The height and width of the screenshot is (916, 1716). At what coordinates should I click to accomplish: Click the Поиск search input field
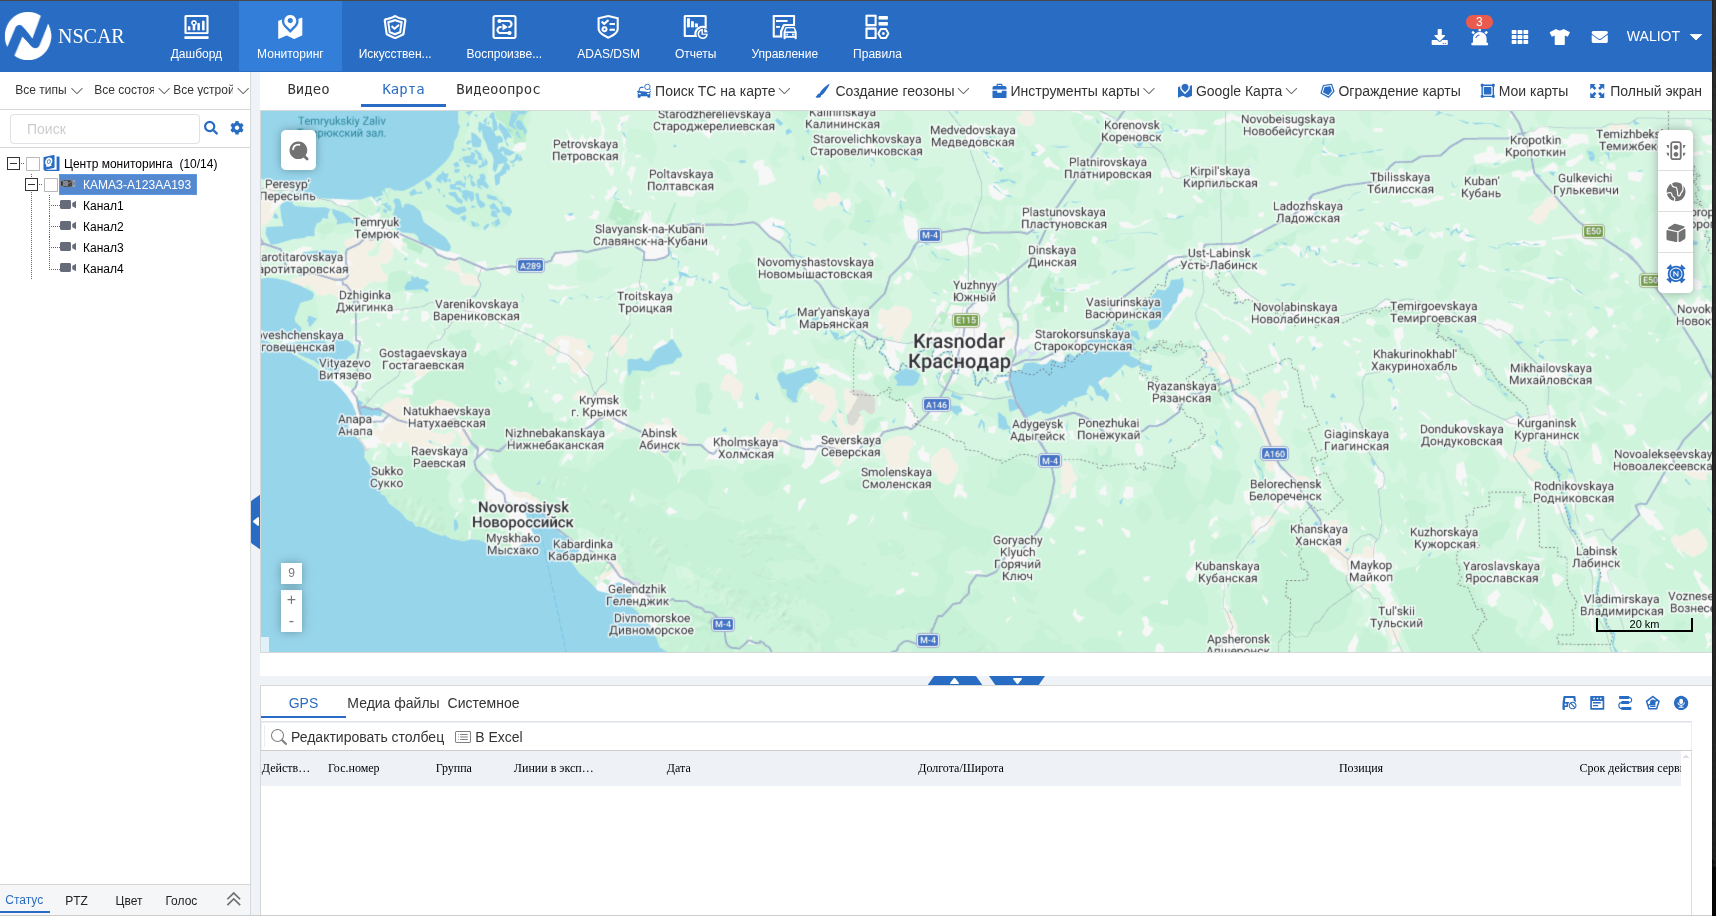(x=105, y=129)
